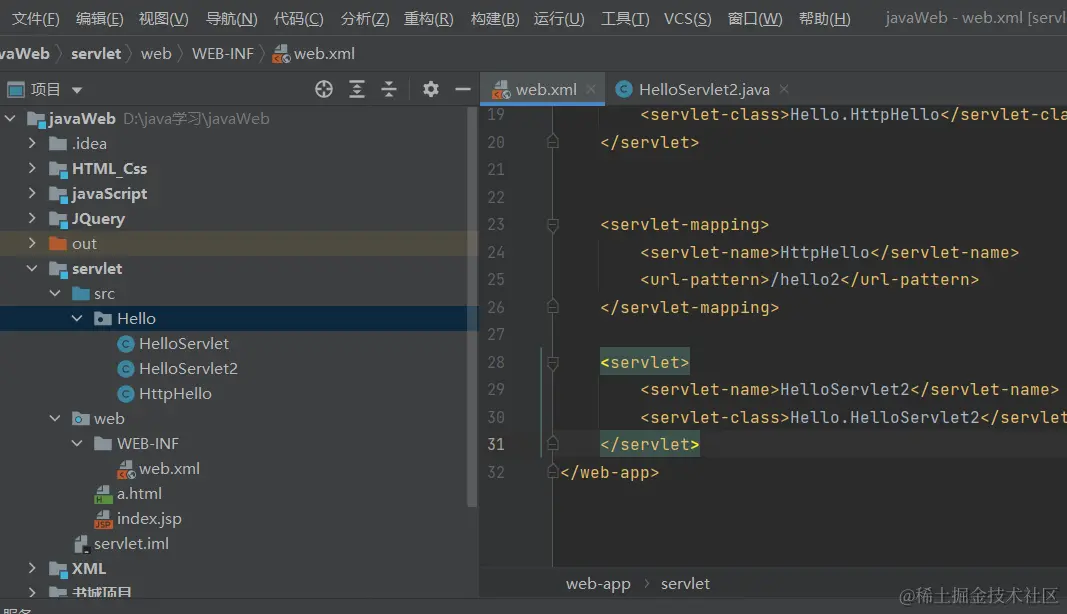Open the 窗口(W) menu
The height and width of the screenshot is (614, 1067).
pyautogui.click(x=755, y=18)
